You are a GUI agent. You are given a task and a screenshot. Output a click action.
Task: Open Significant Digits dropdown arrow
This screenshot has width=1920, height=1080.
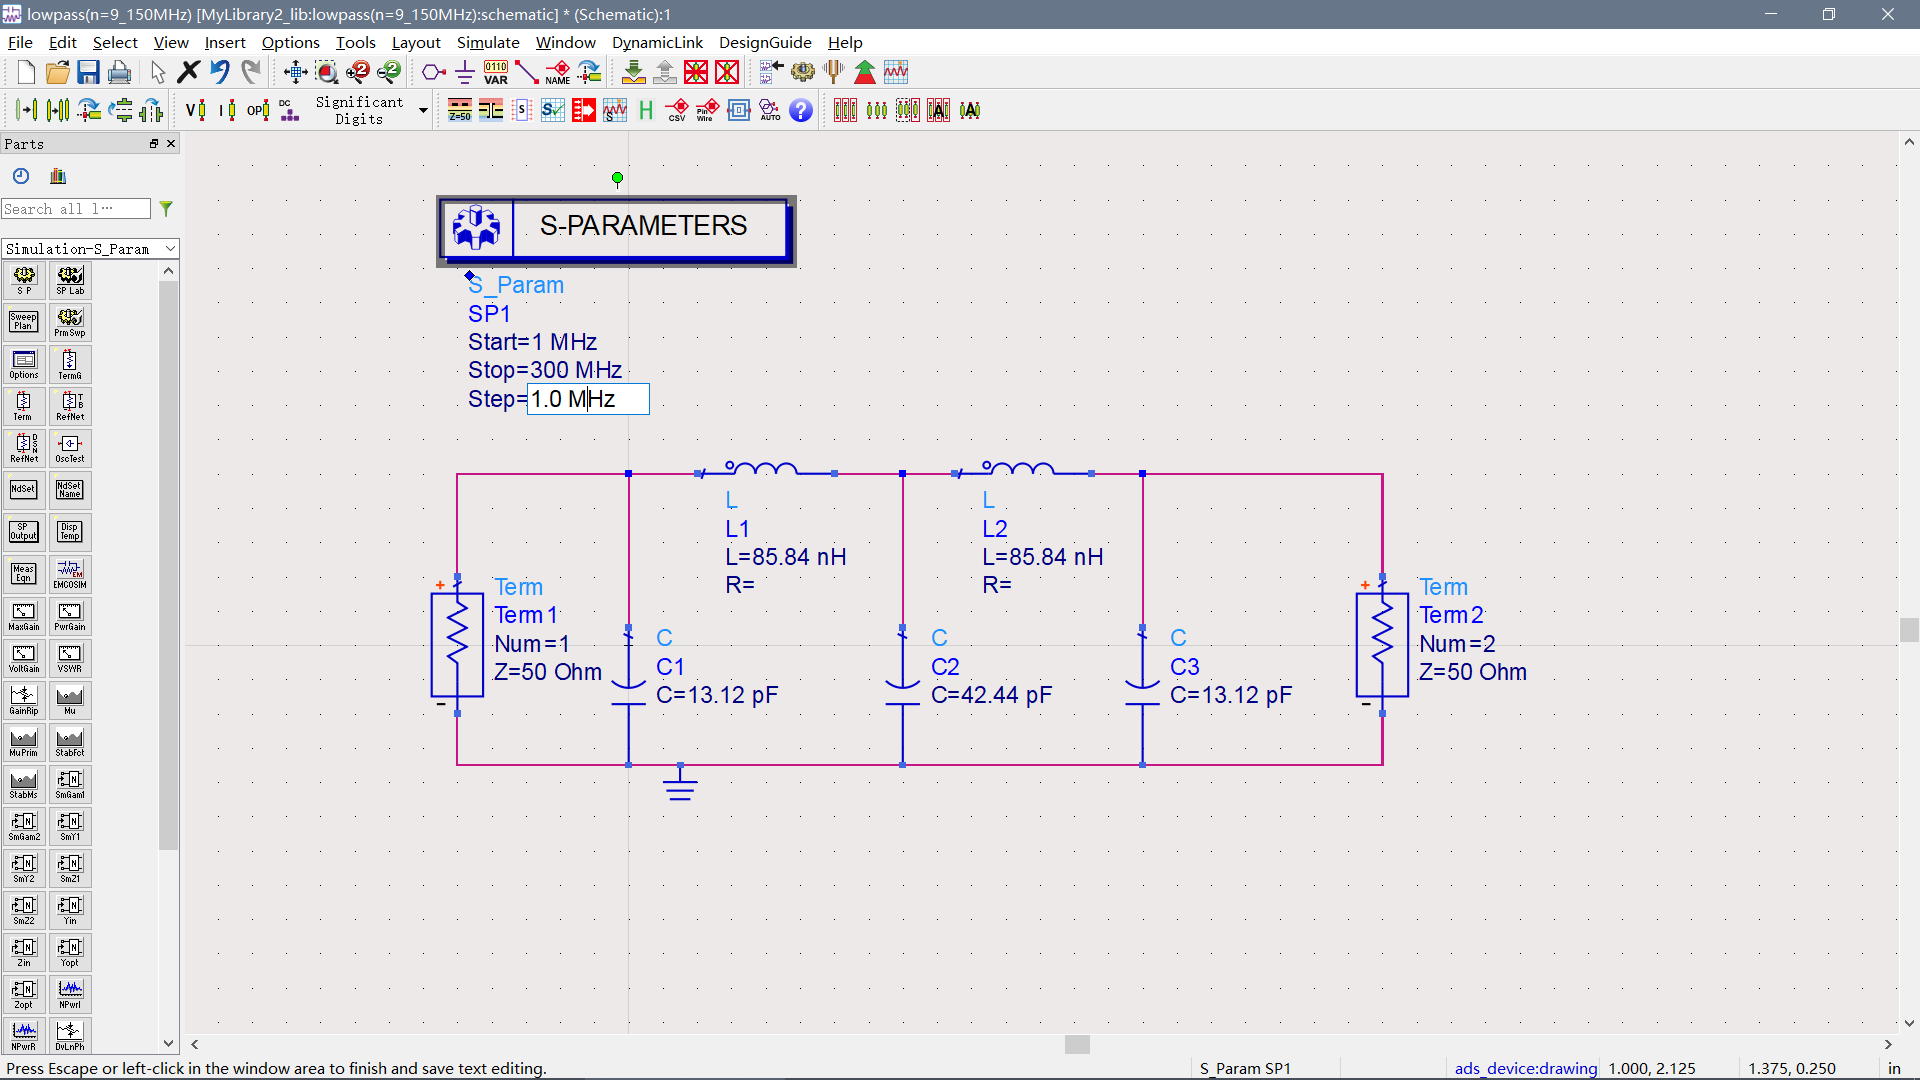(423, 110)
